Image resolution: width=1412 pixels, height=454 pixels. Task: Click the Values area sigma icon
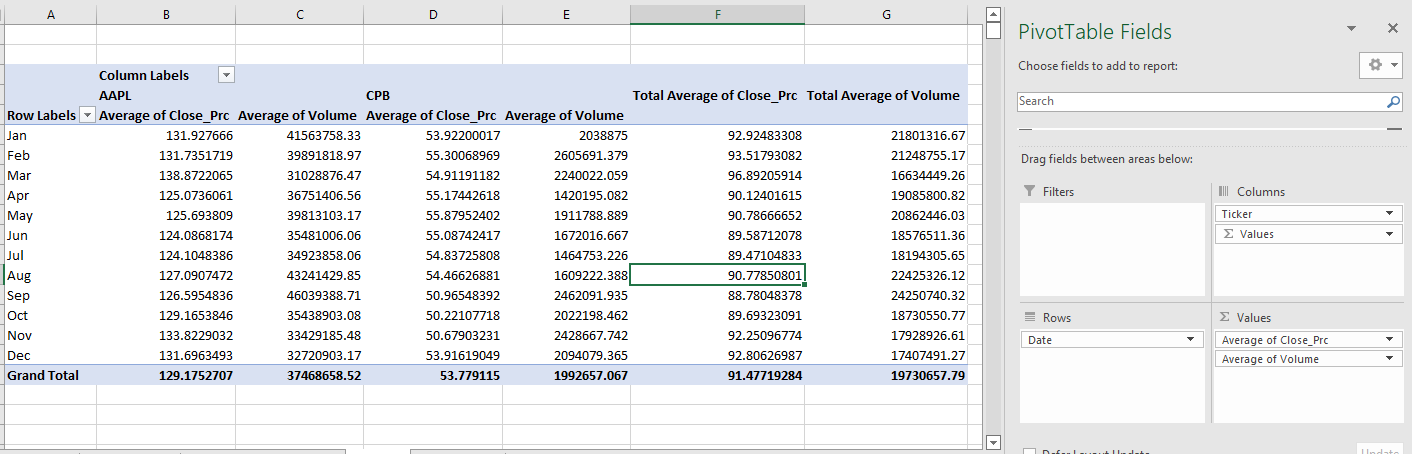1225,317
